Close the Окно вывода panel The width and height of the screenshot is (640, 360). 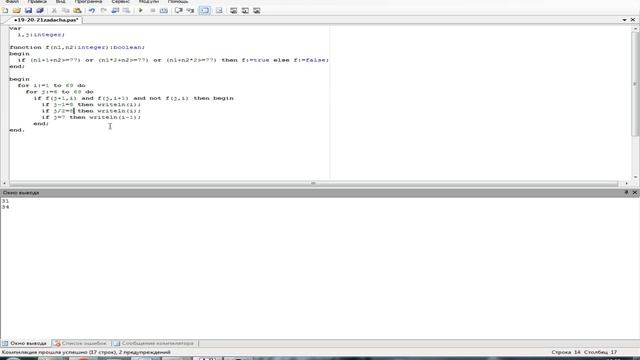(x=635, y=192)
